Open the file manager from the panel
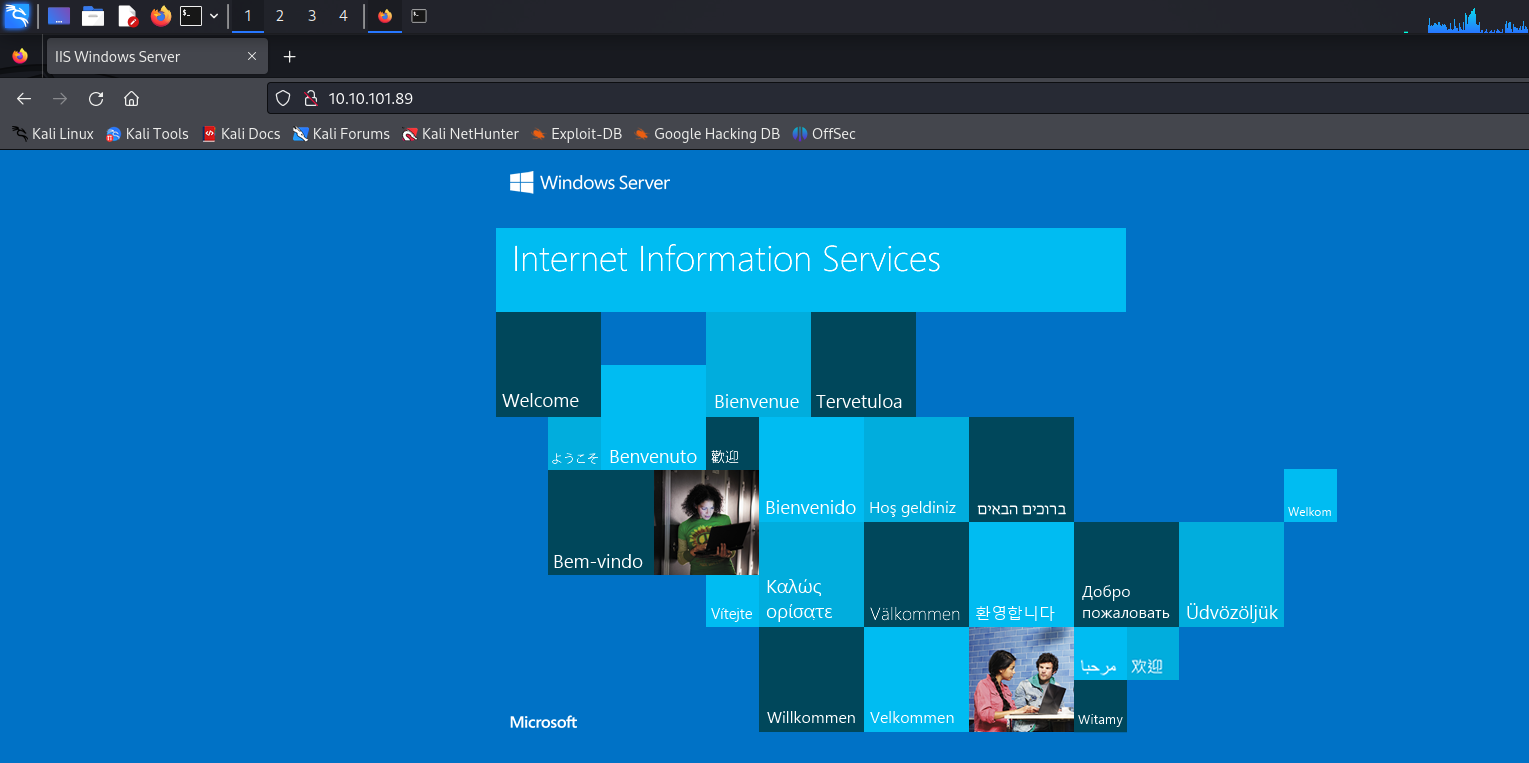The image size is (1529, 763). click(93, 16)
